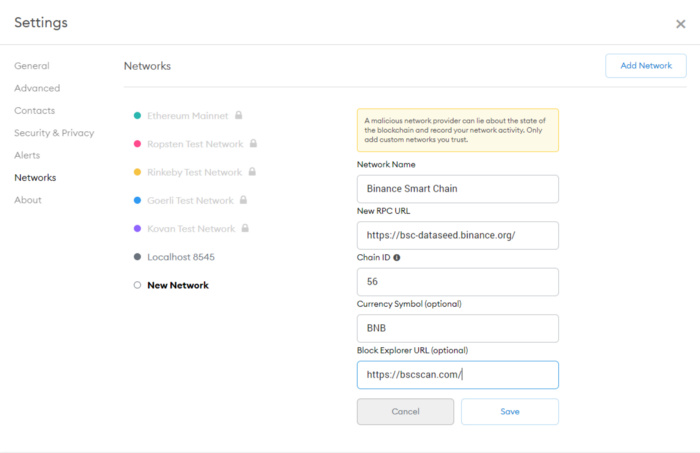The height and width of the screenshot is (453, 700).
Task: Open the About section
Action: tap(28, 200)
